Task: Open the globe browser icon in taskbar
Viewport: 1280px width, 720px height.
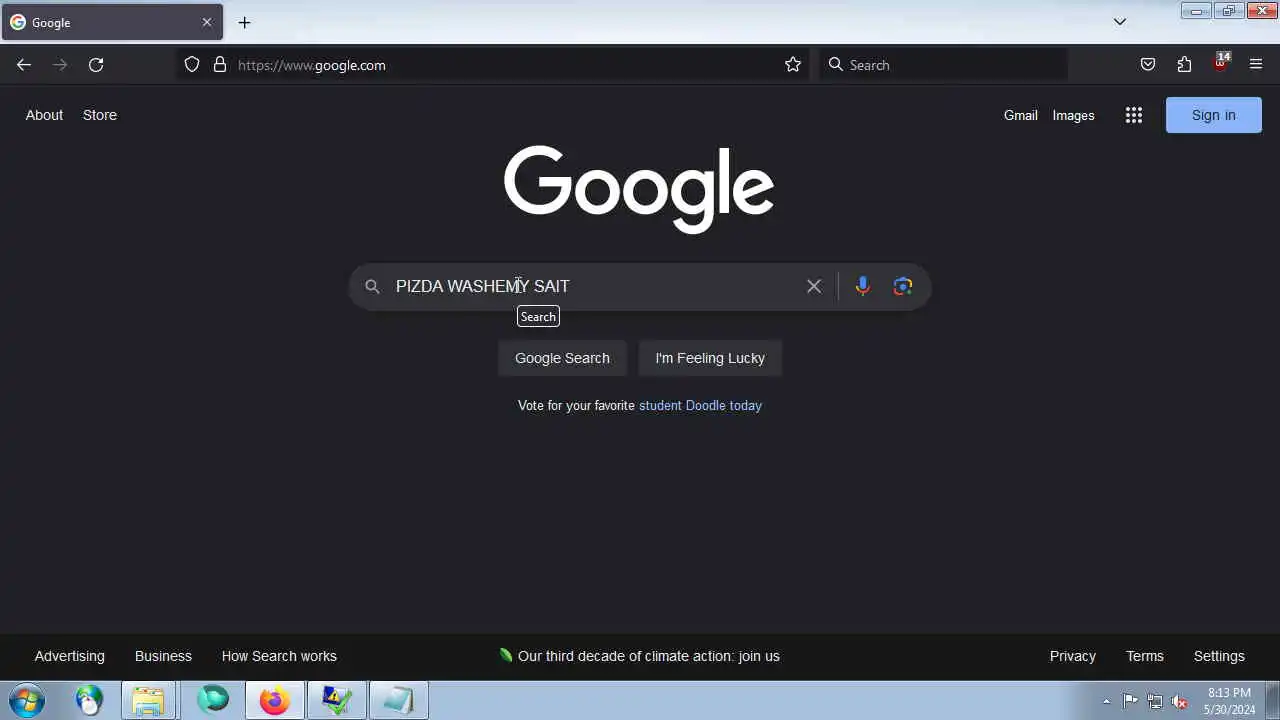Action: 90,700
